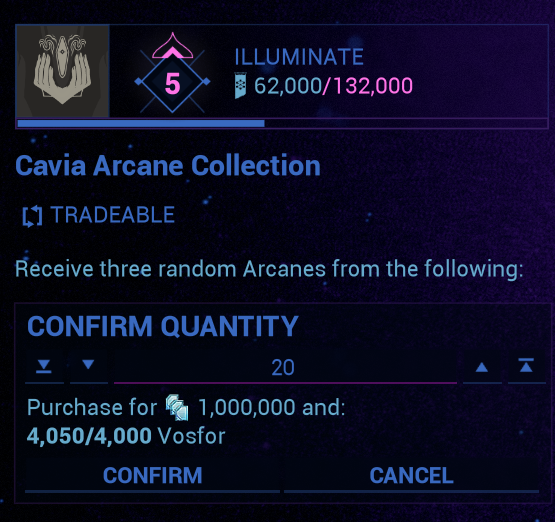Decrease quantity by one
This screenshot has width=555, height=522.
tap(88, 367)
